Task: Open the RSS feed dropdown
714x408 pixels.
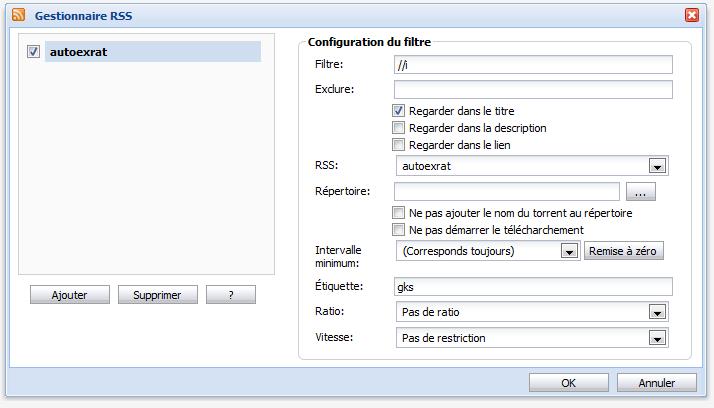Action: click(657, 166)
